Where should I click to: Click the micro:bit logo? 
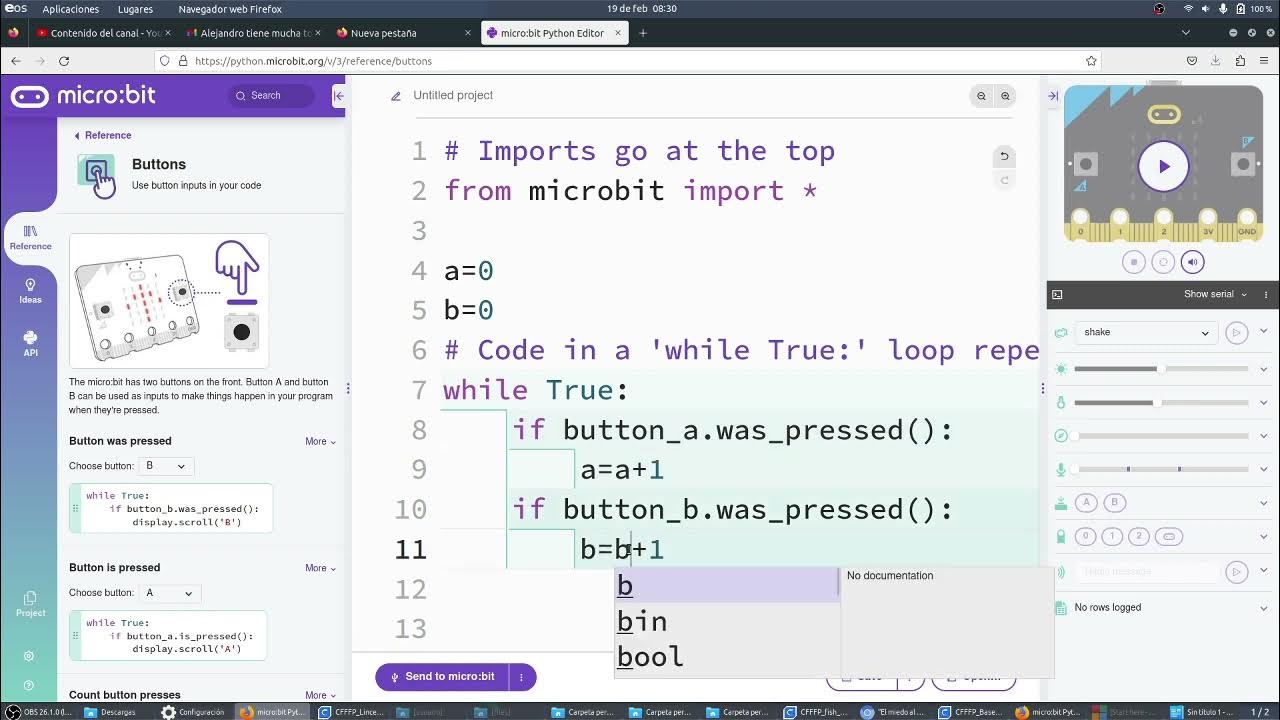(83, 96)
